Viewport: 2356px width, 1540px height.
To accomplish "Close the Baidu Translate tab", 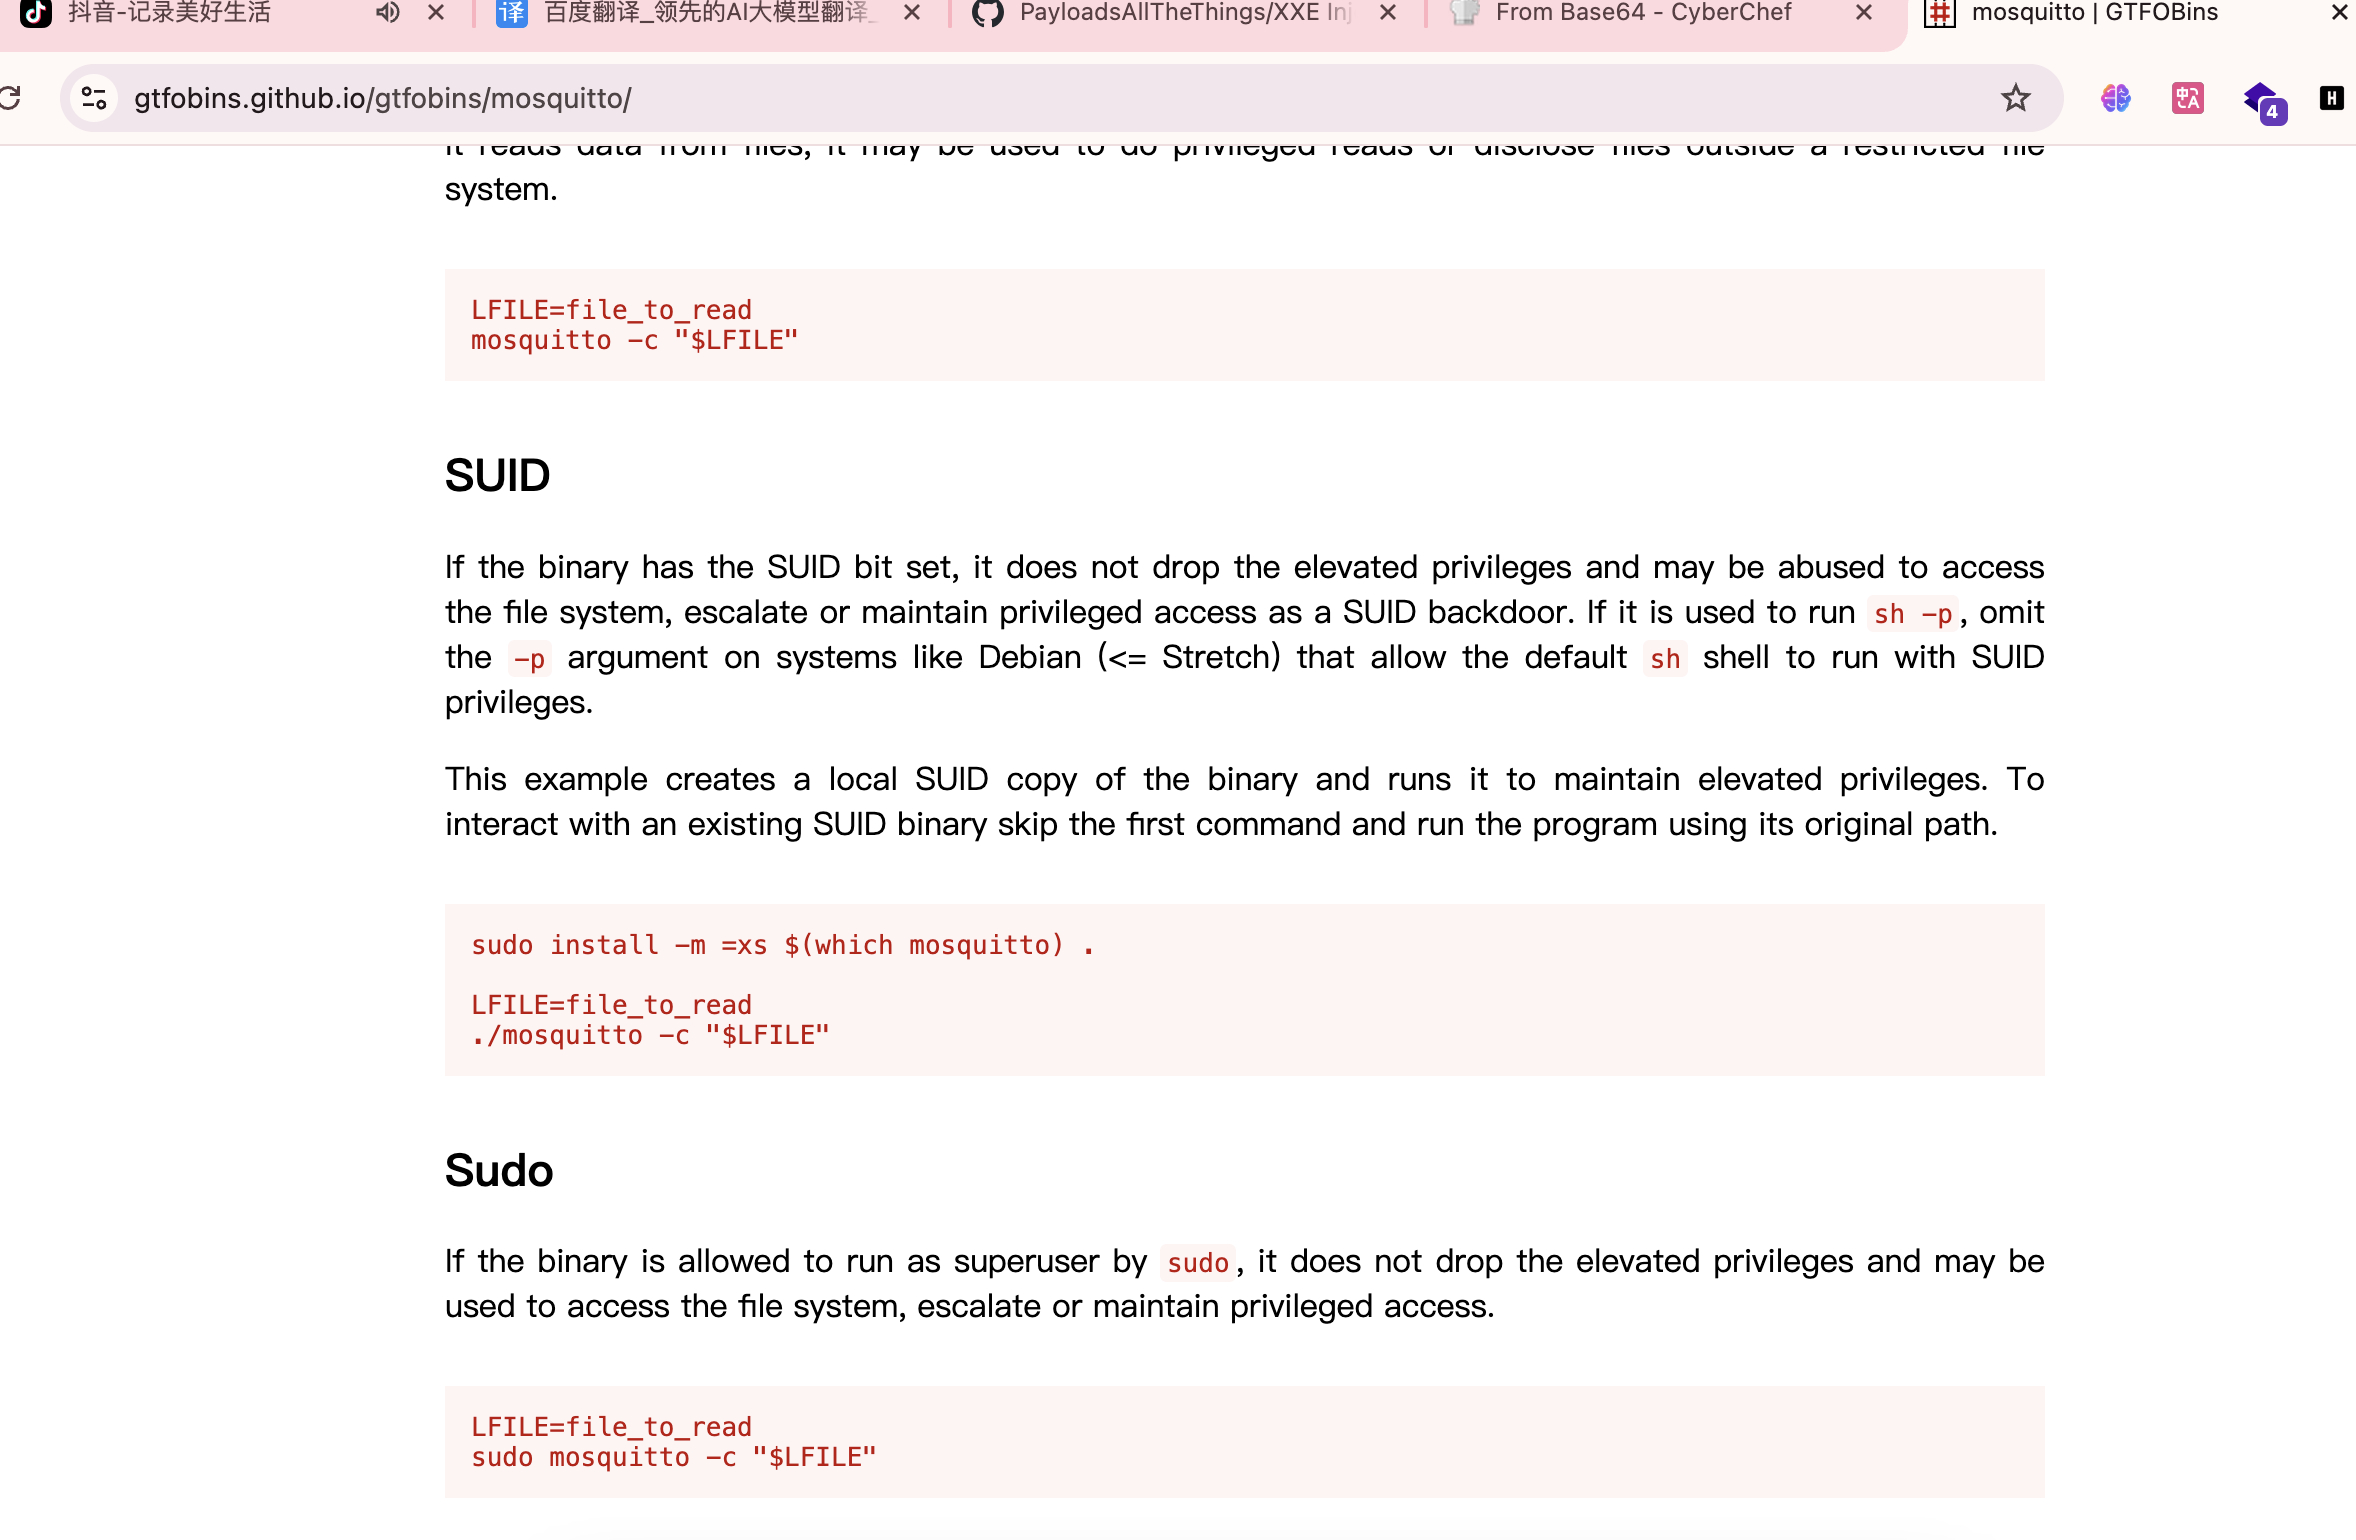I will pos(912,13).
